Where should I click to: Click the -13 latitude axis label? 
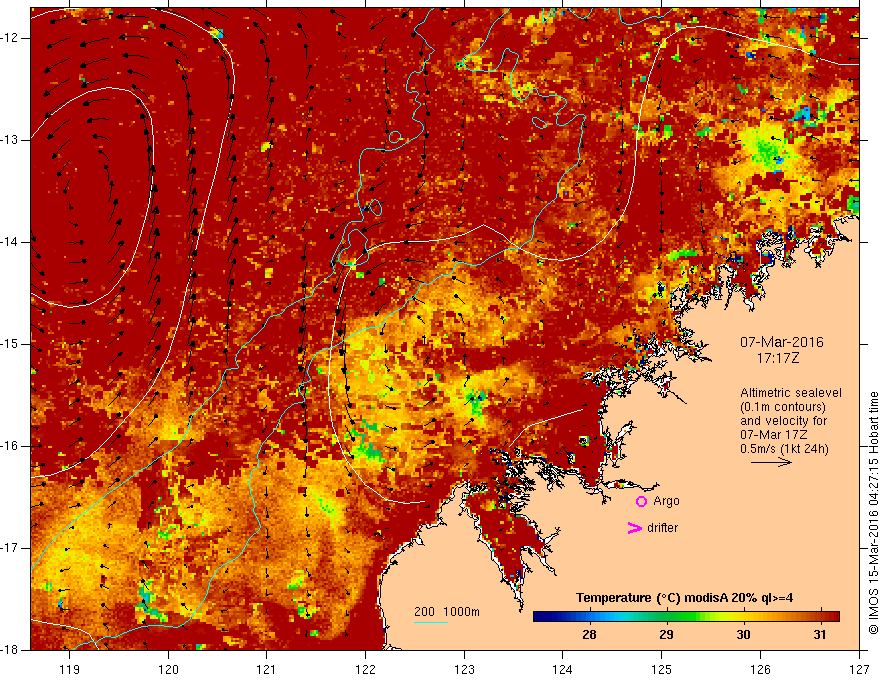(x=11, y=140)
